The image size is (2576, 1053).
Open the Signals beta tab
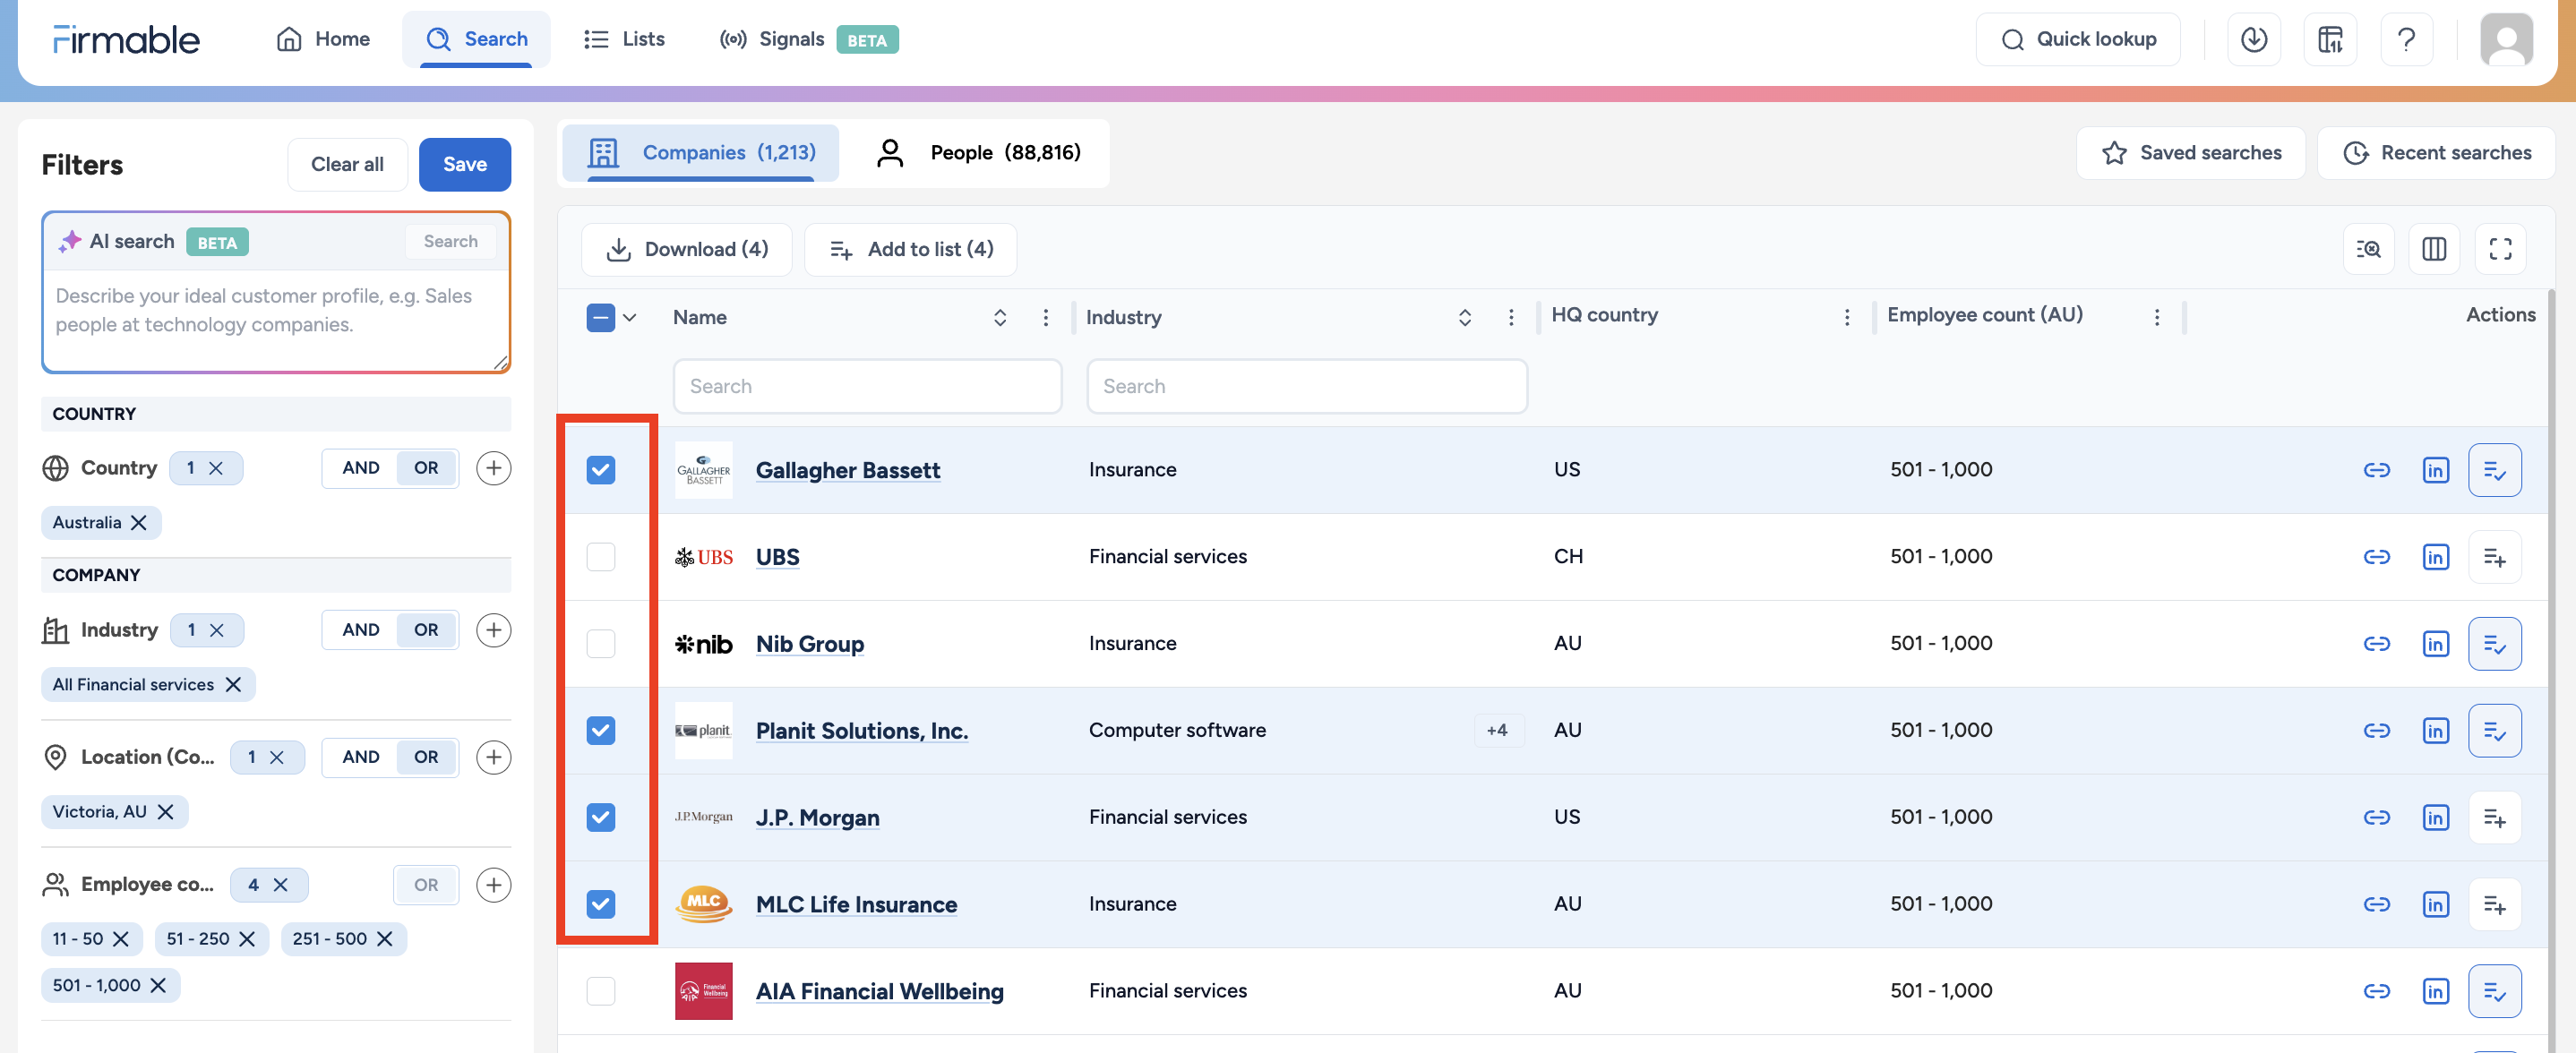click(808, 39)
